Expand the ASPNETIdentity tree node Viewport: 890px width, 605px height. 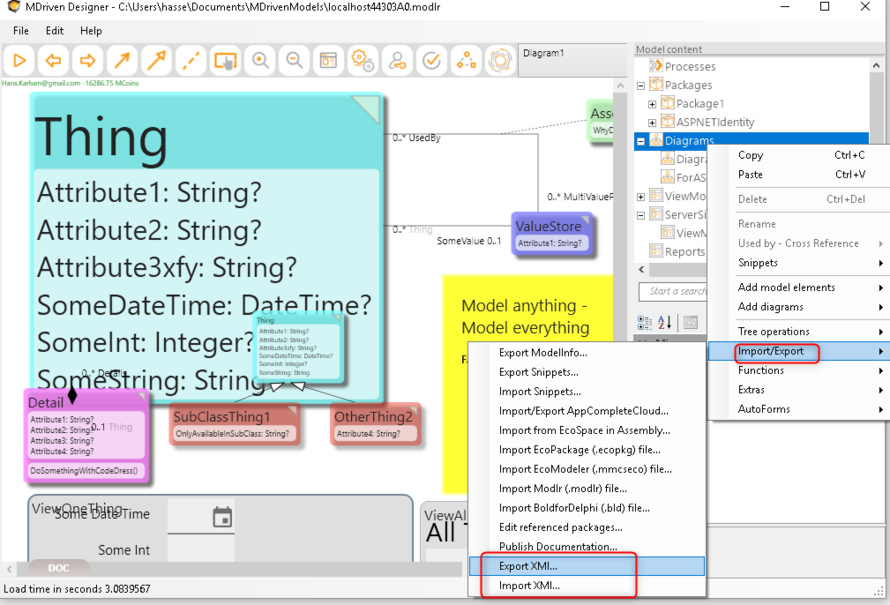point(653,123)
